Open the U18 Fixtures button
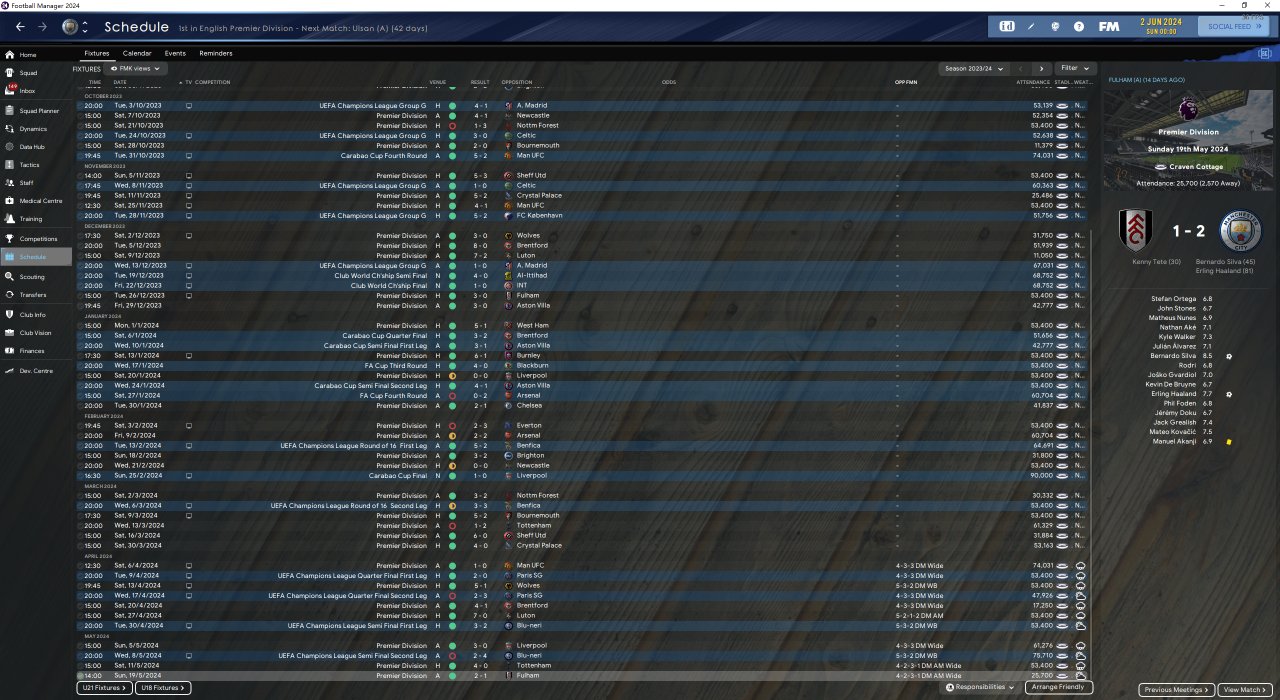 coord(163,688)
